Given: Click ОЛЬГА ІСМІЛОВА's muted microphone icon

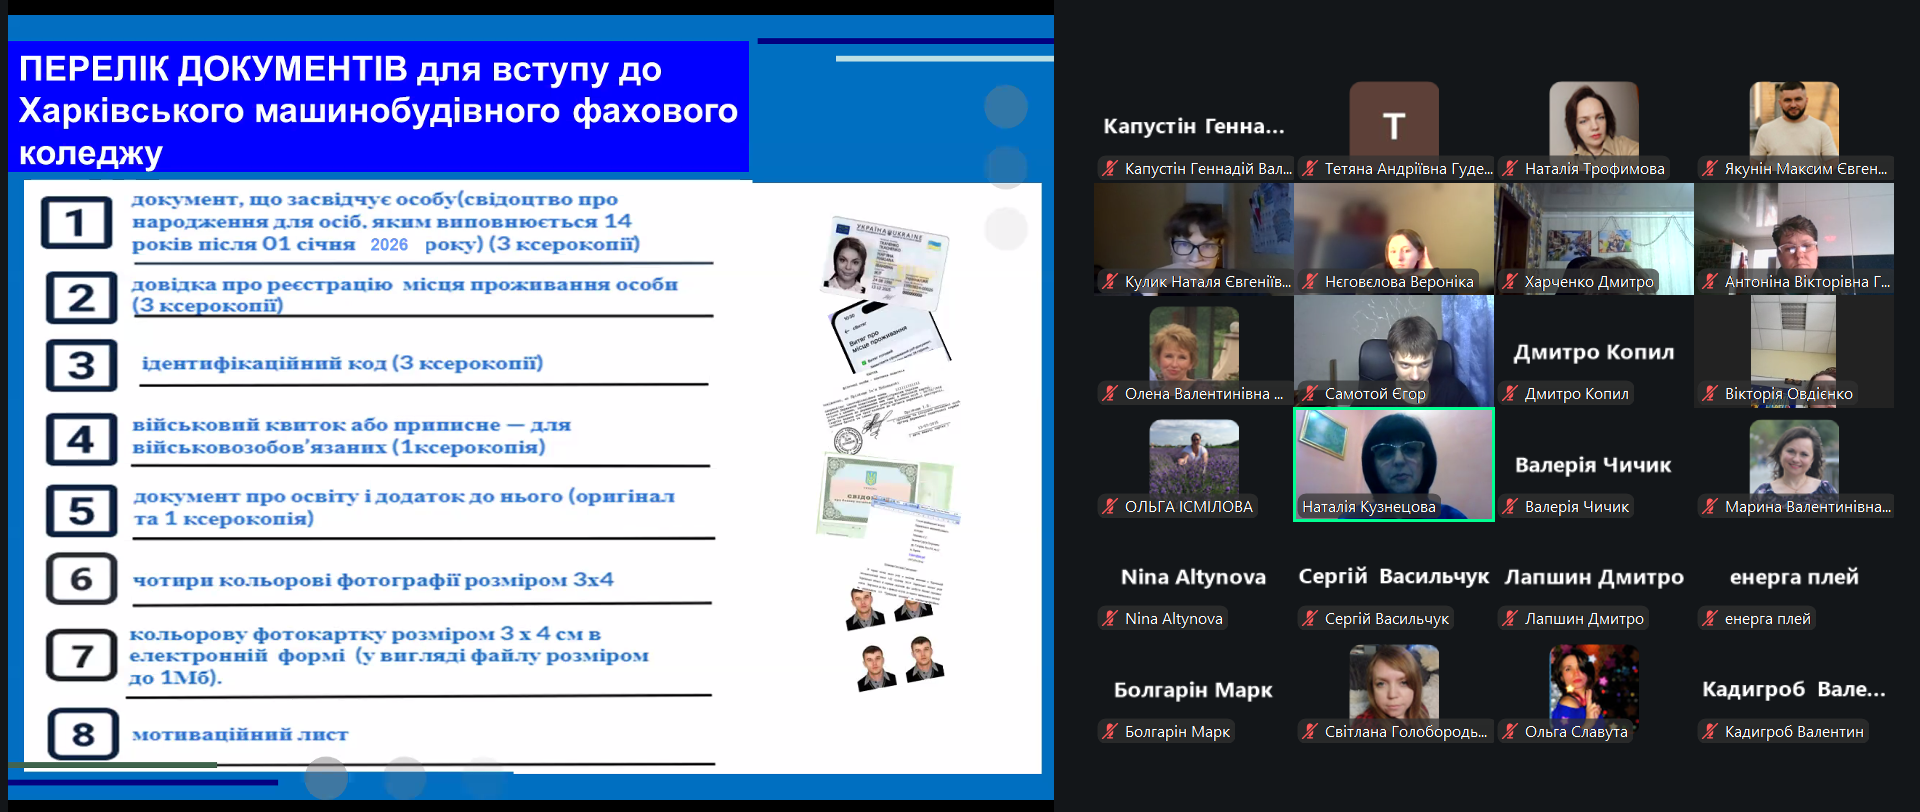Looking at the screenshot, I should coord(1110,507).
